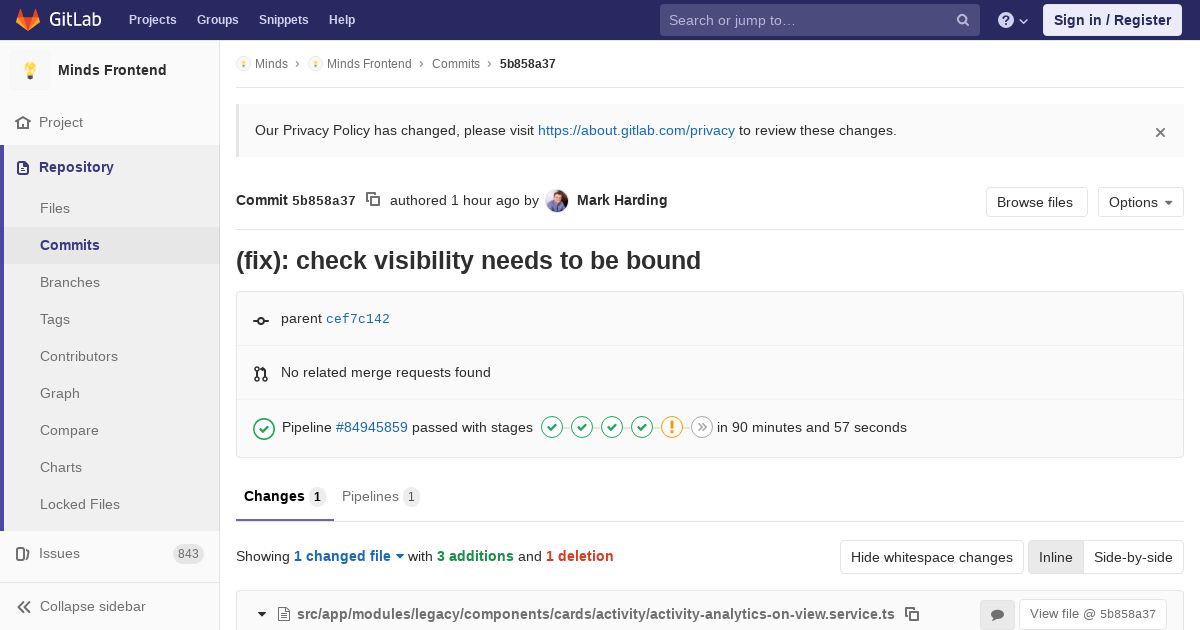Click Hide whitespace changes button
The height and width of the screenshot is (630, 1200).
[x=931, y=557]
